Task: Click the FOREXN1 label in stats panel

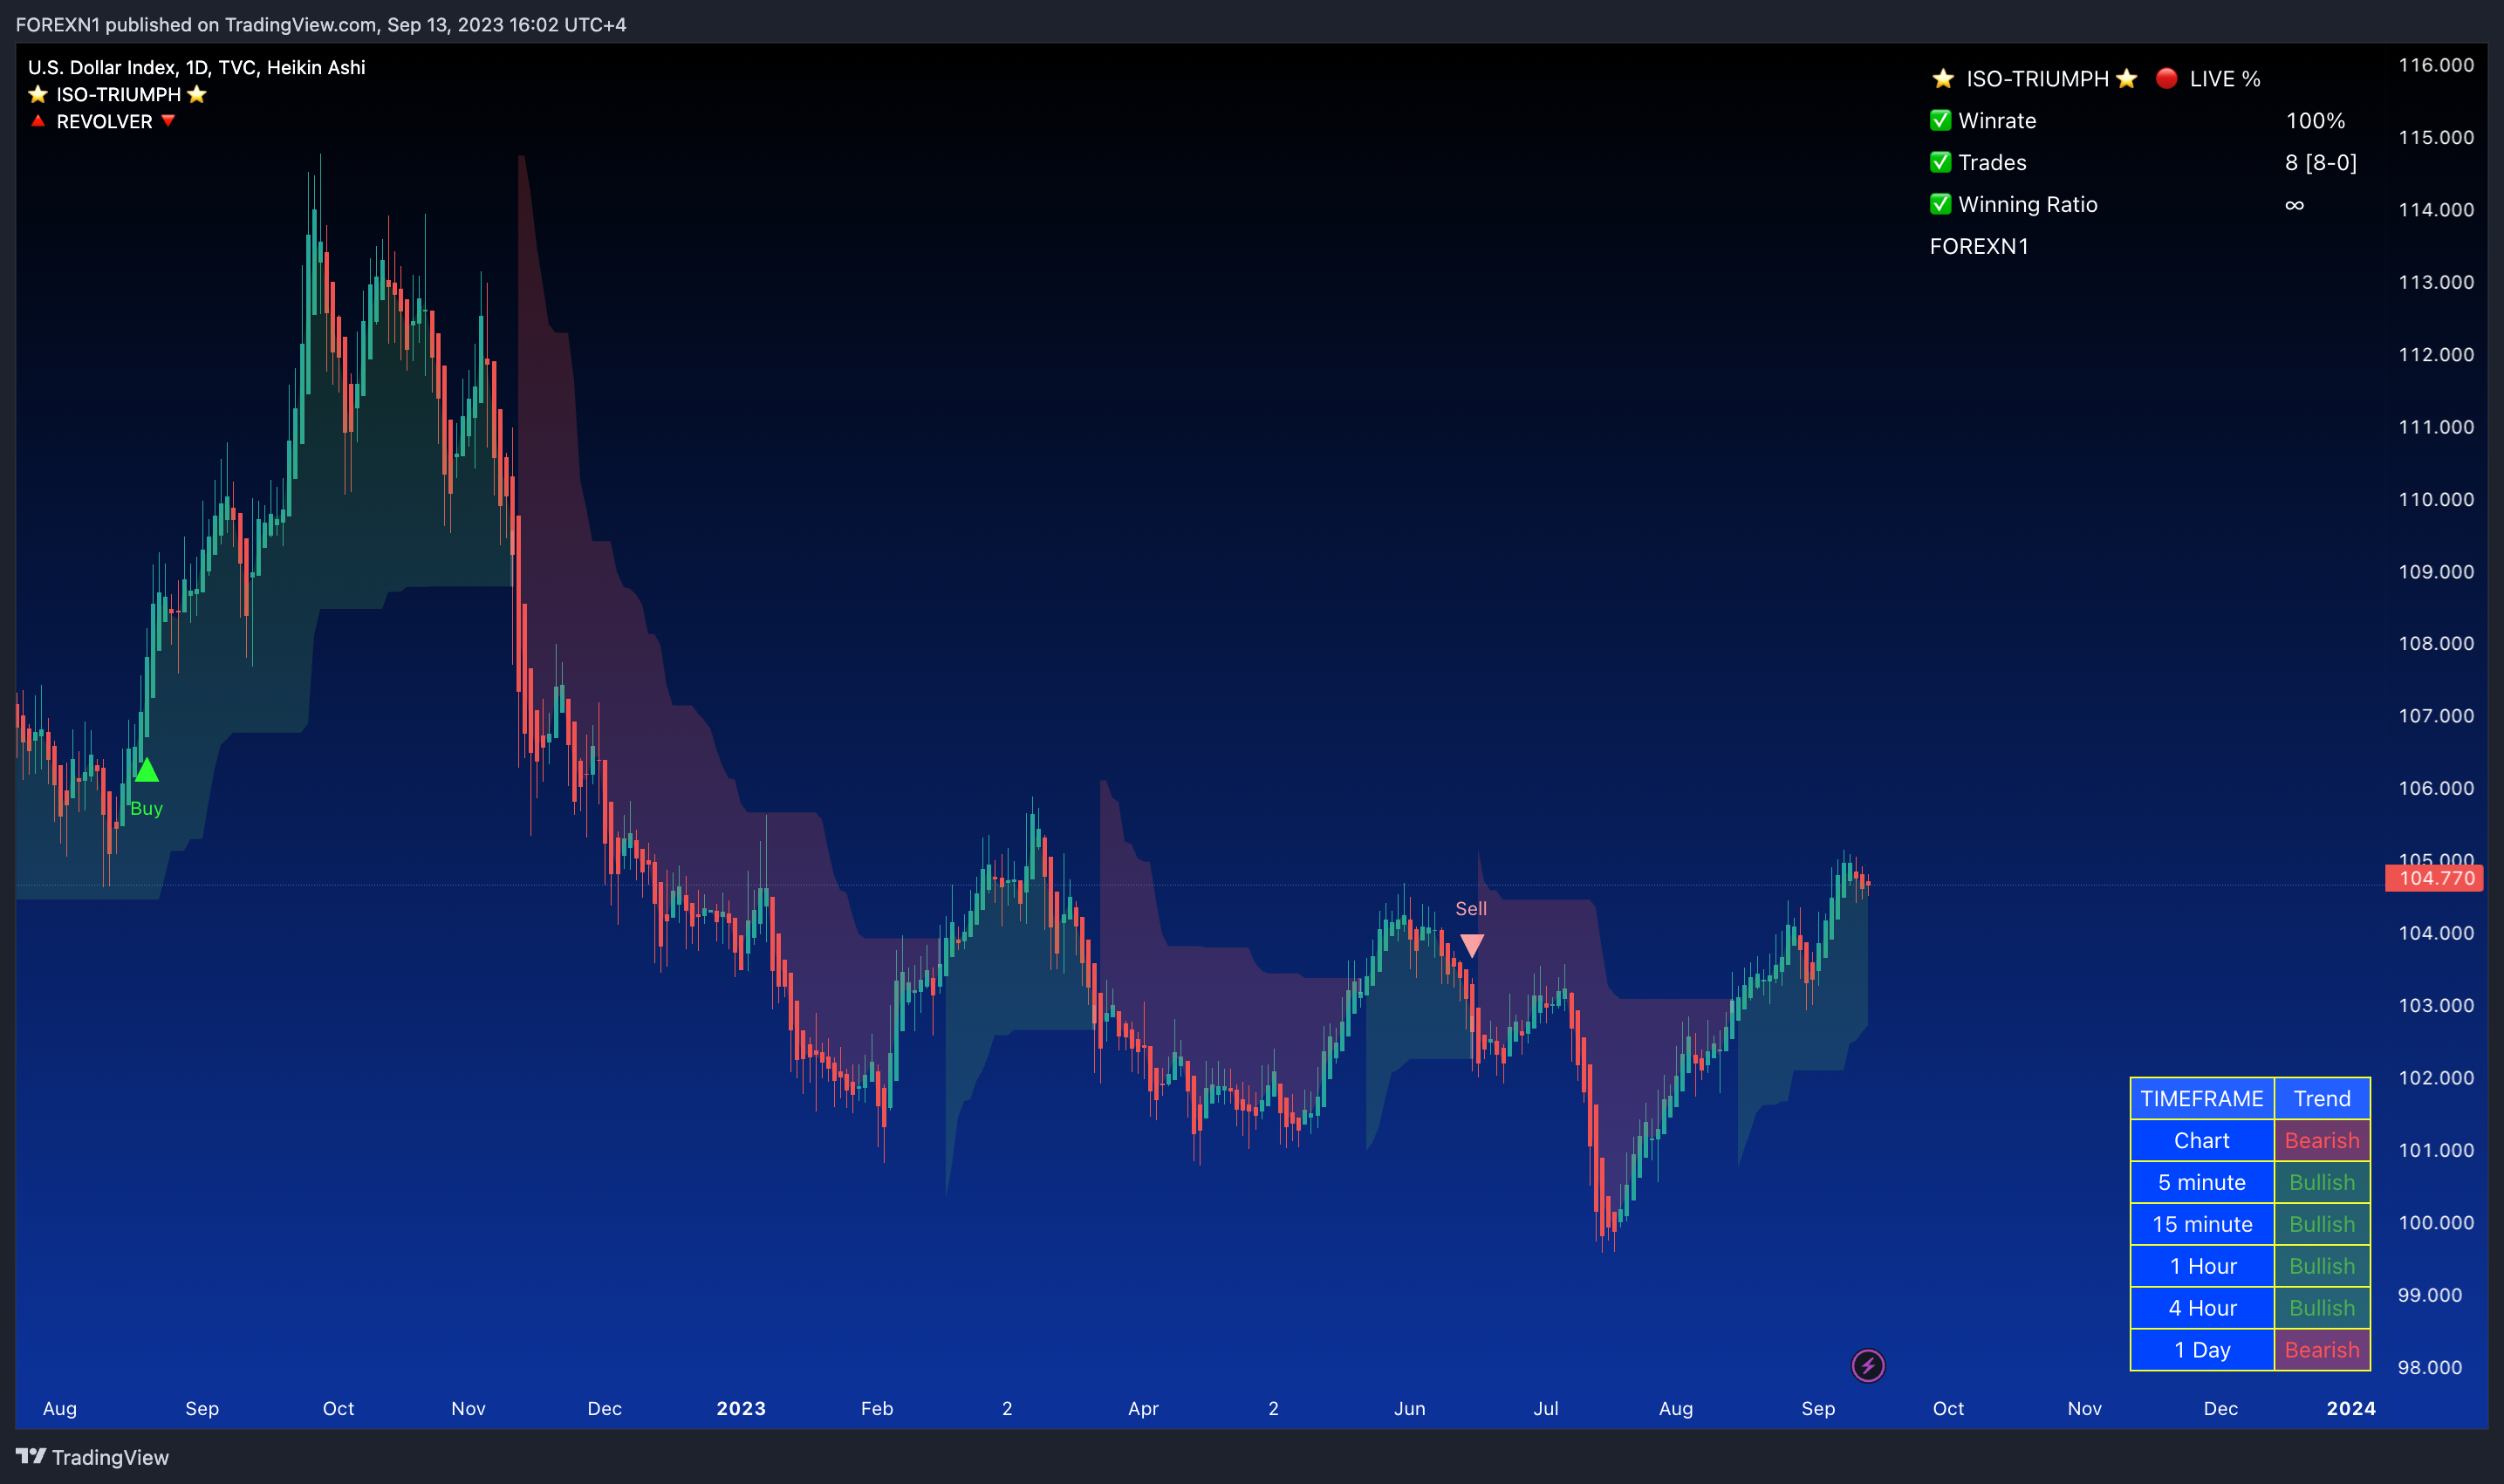Action: [x=1979, y=246]
